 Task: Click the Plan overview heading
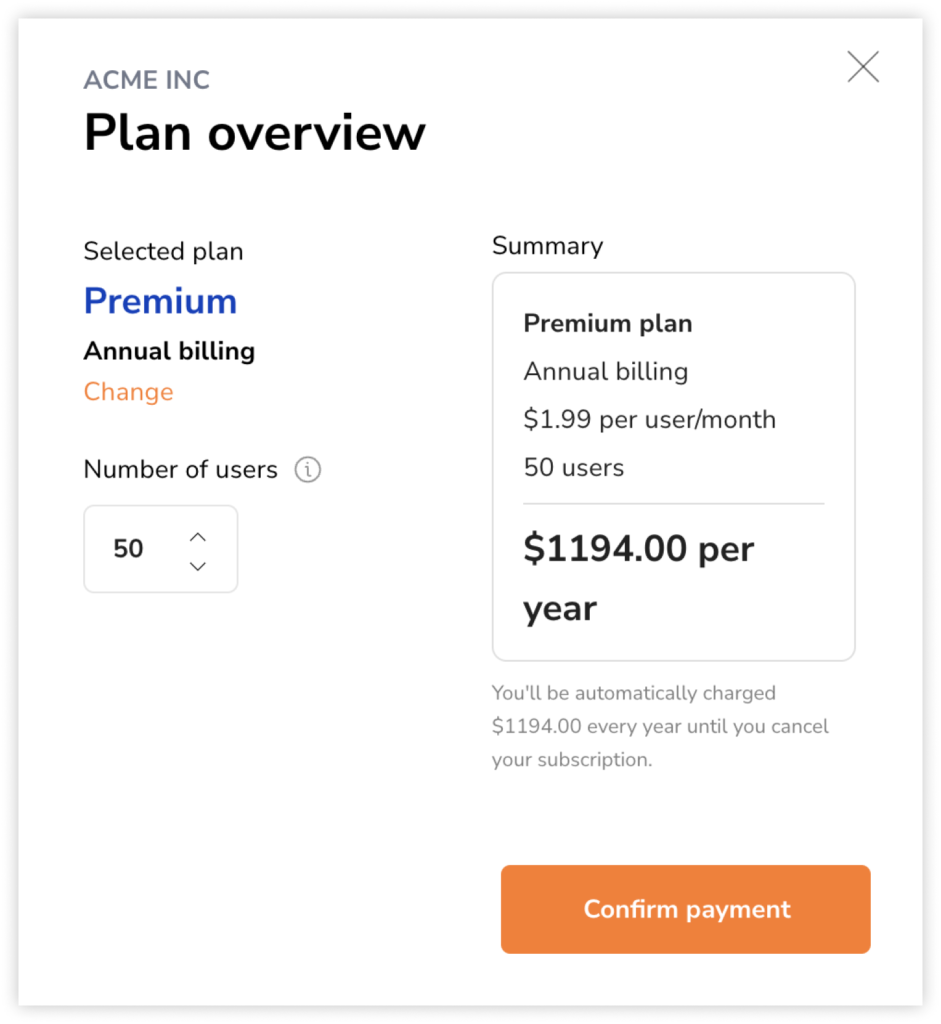[x=255, y=133]
